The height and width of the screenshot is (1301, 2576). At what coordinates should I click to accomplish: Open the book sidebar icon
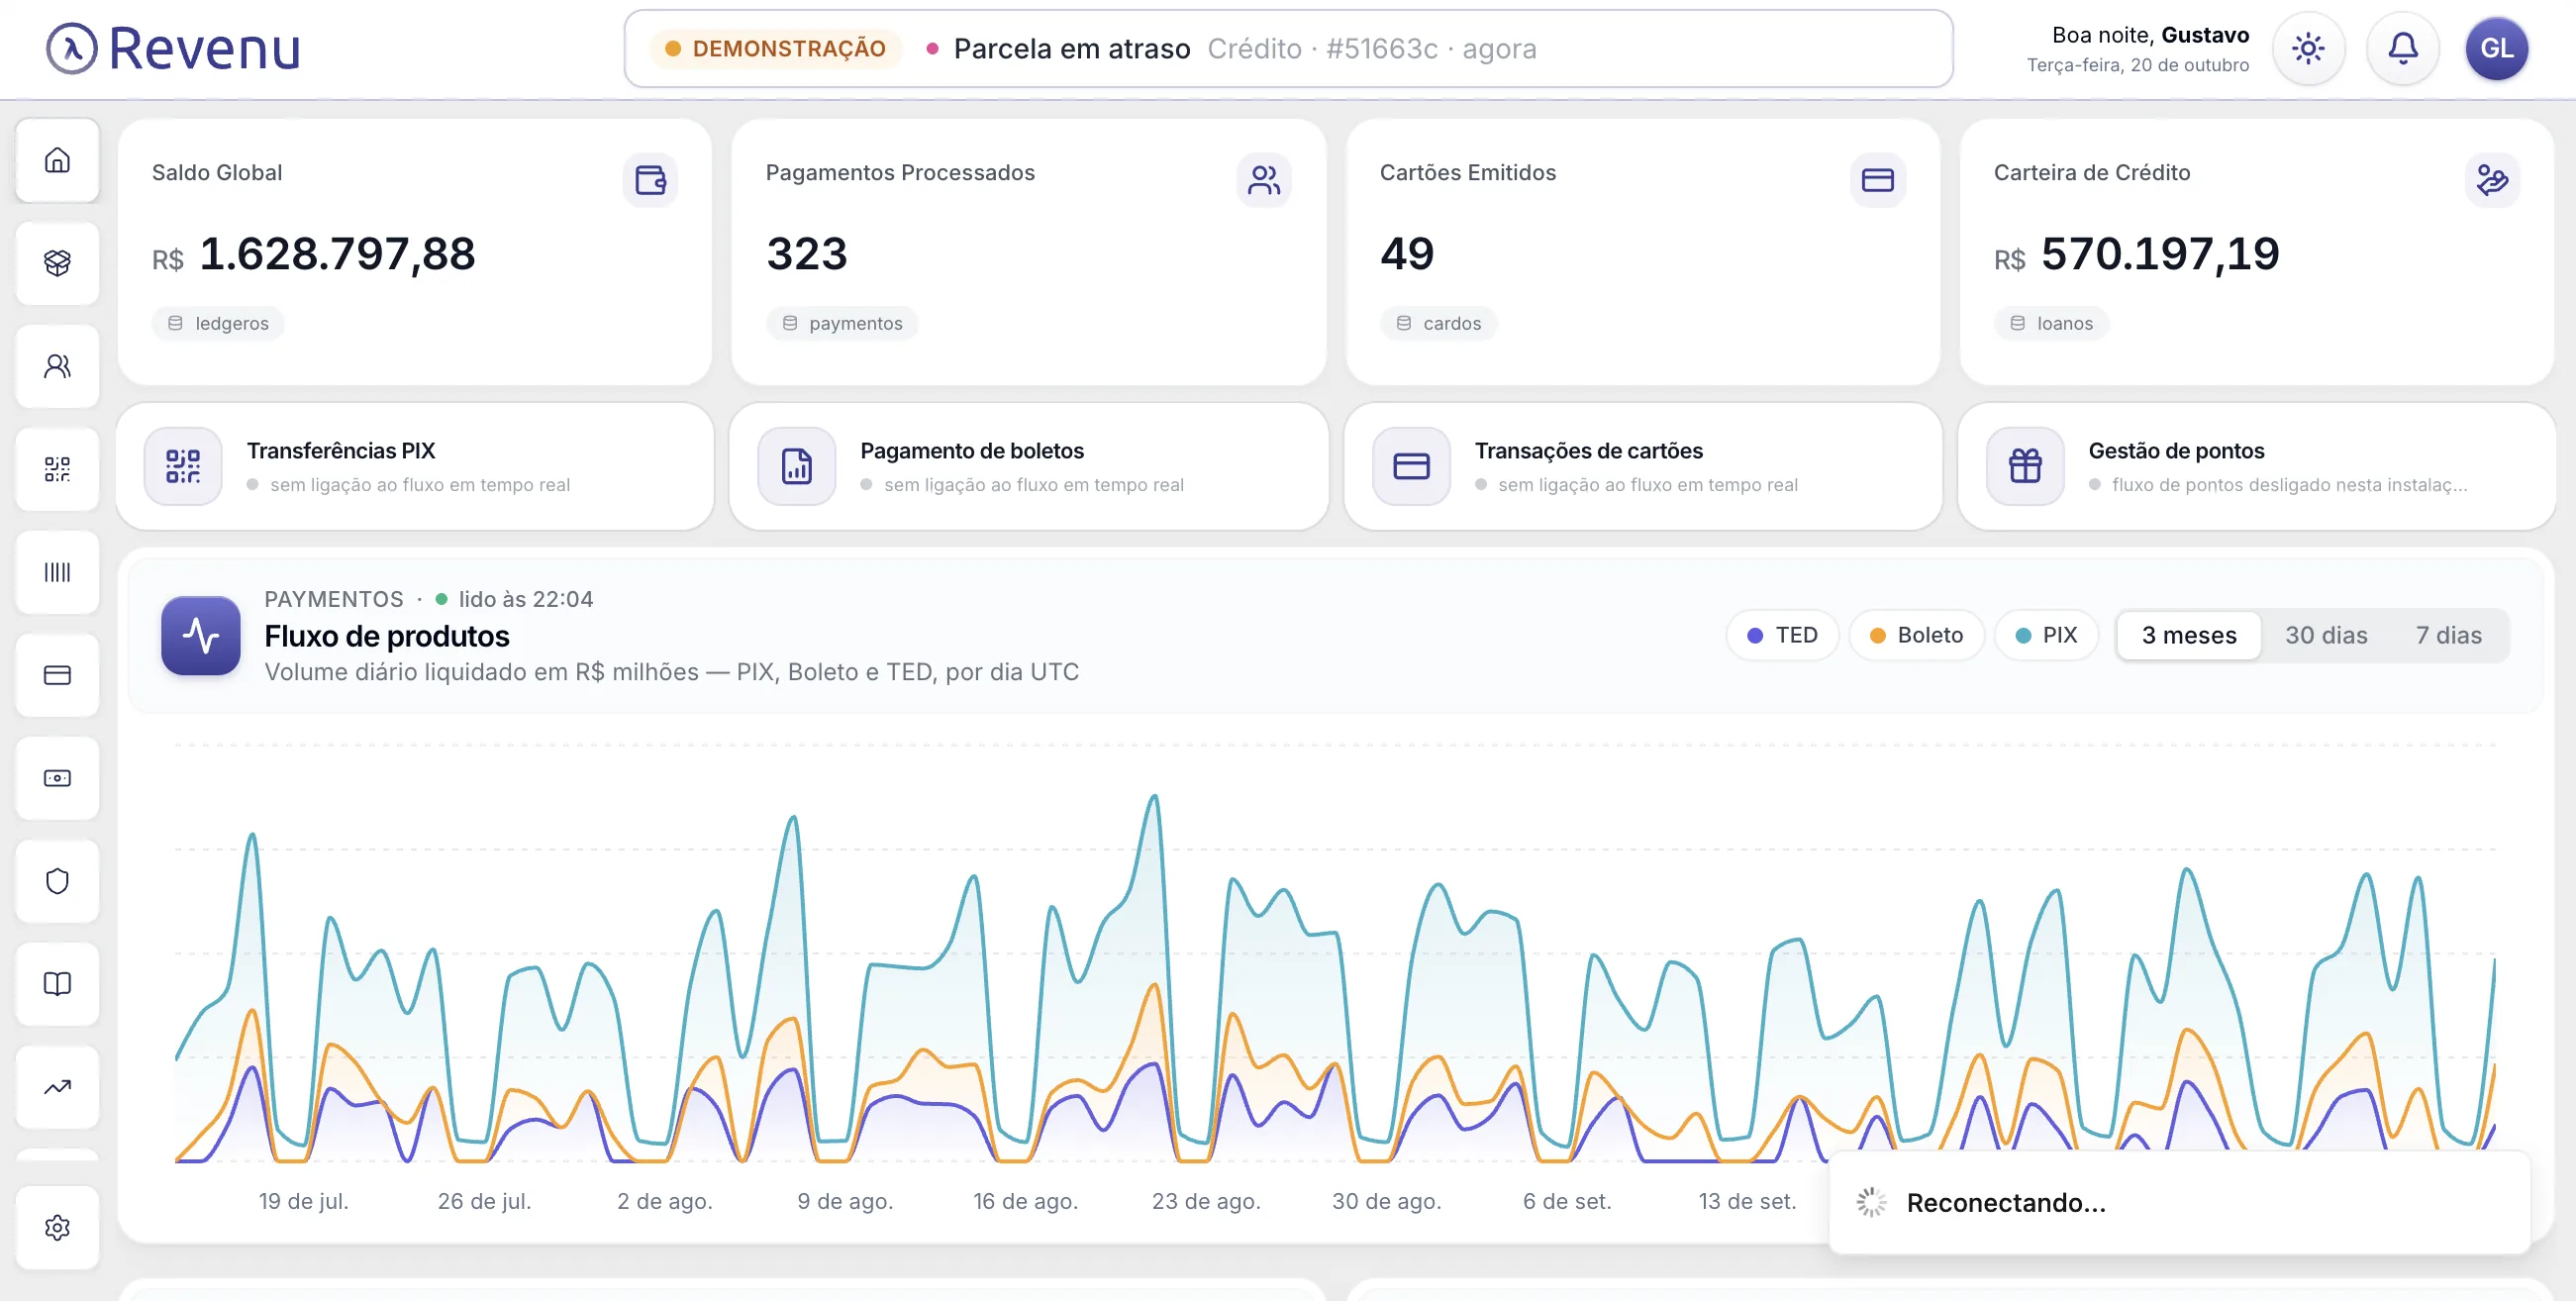pyautogui.click(x=57, y=984)
